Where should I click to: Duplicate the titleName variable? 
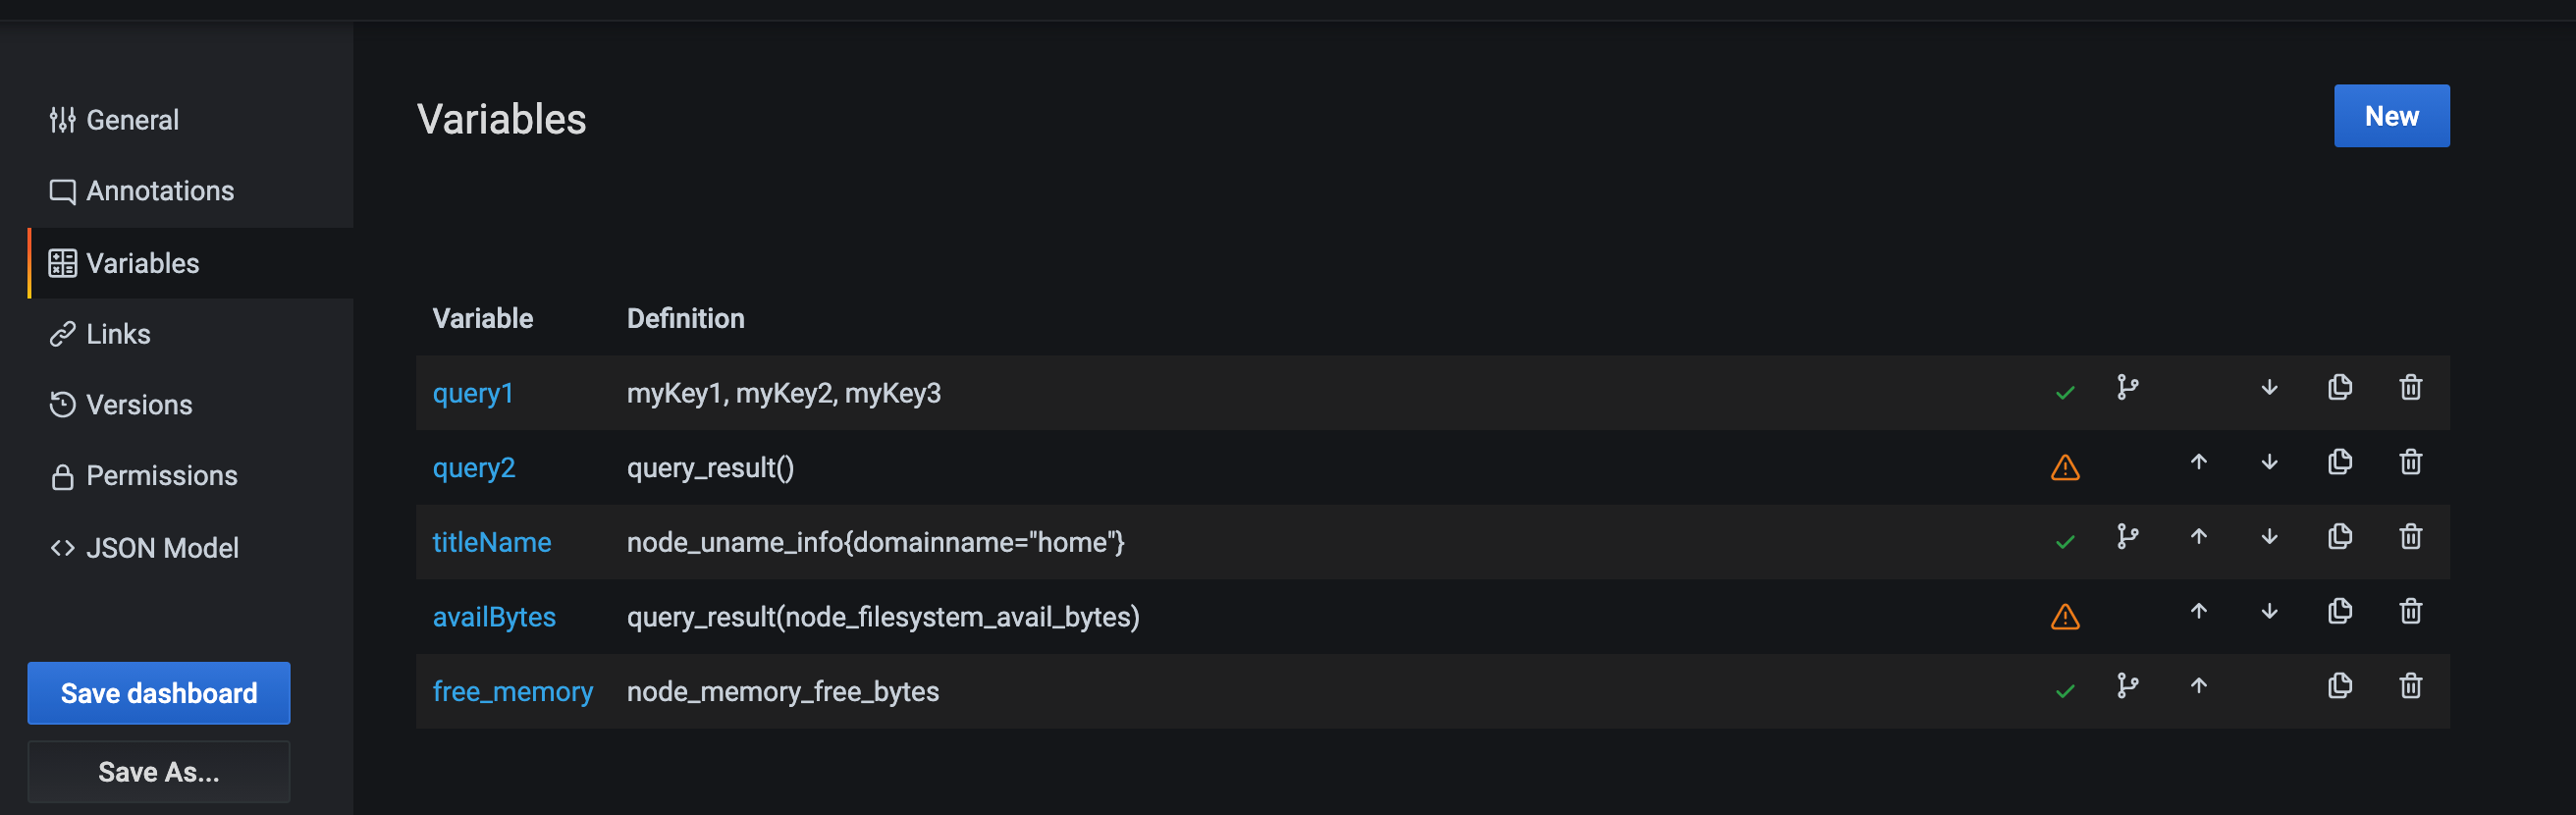[x=2339, y=537]
